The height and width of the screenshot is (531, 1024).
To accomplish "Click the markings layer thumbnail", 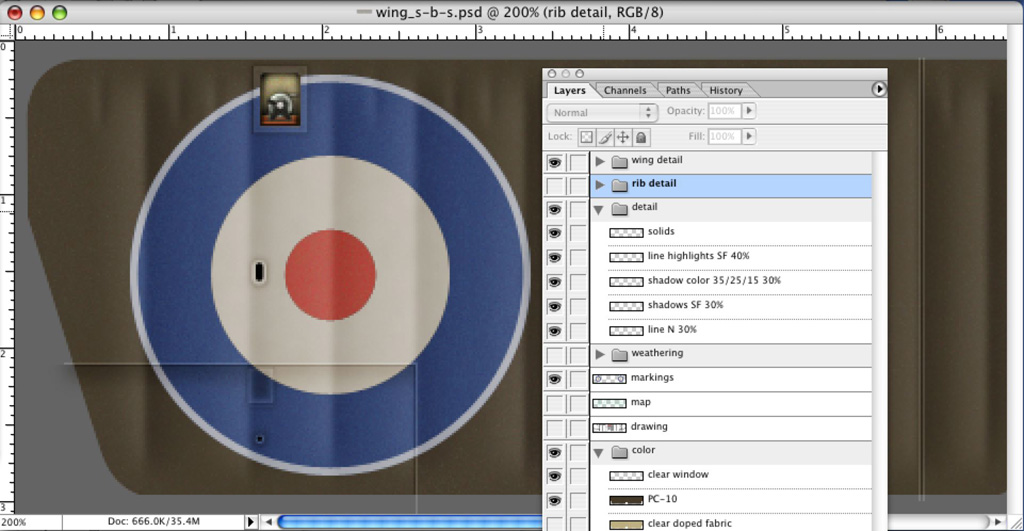I will point(609,379).
